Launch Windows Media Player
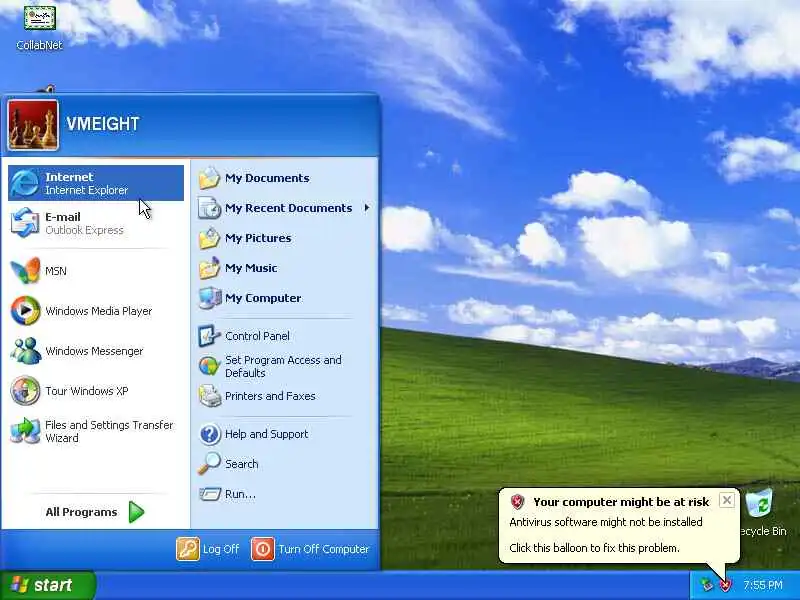 point(96,311)
